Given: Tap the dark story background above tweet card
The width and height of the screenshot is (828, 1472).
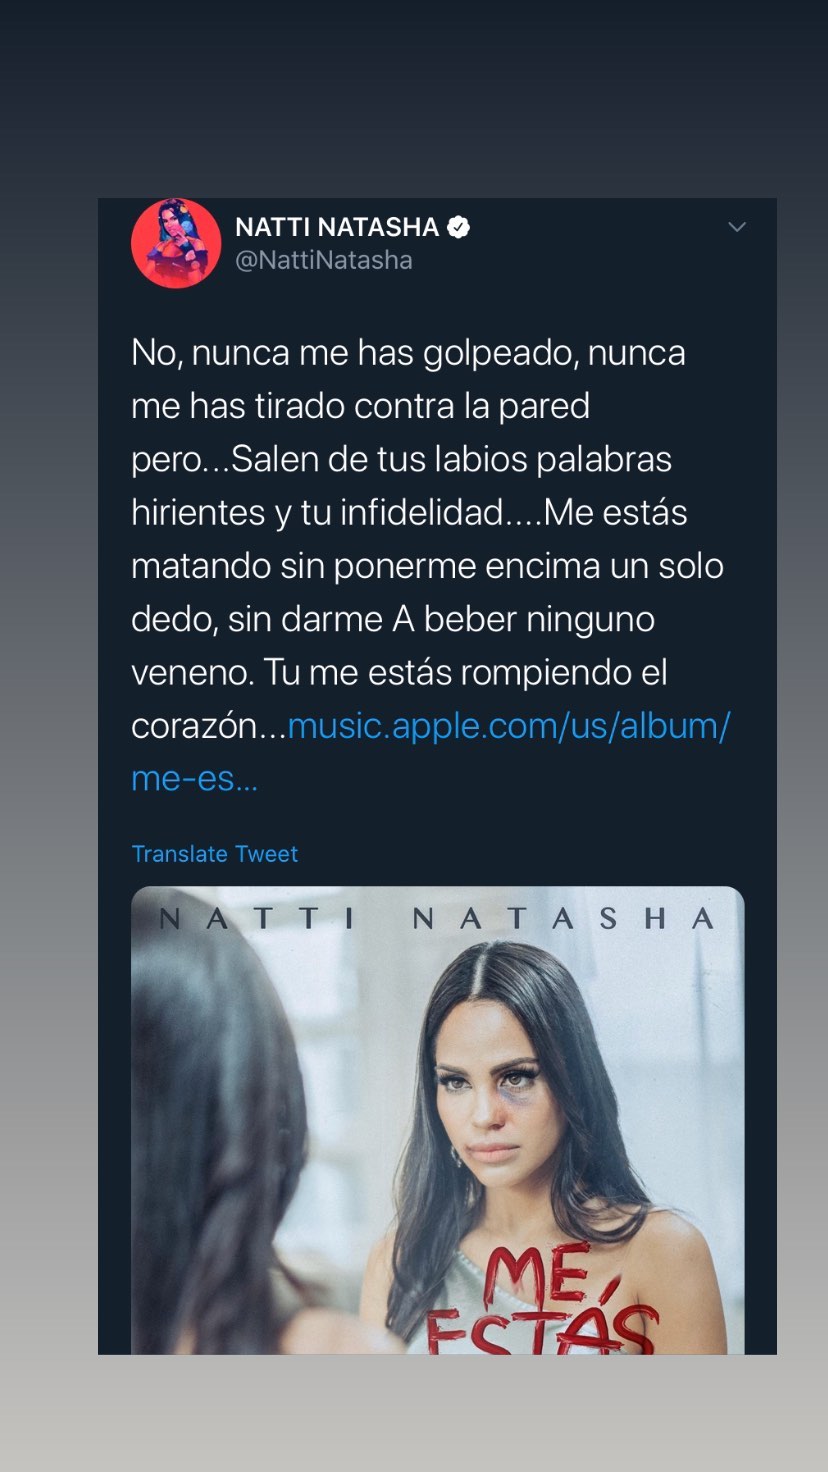Looking at the screenshot, I should point(414,100).
